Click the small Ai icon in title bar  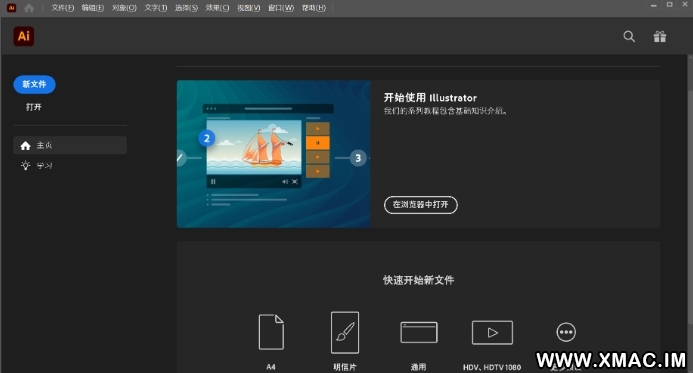click(x=11, y=8)
